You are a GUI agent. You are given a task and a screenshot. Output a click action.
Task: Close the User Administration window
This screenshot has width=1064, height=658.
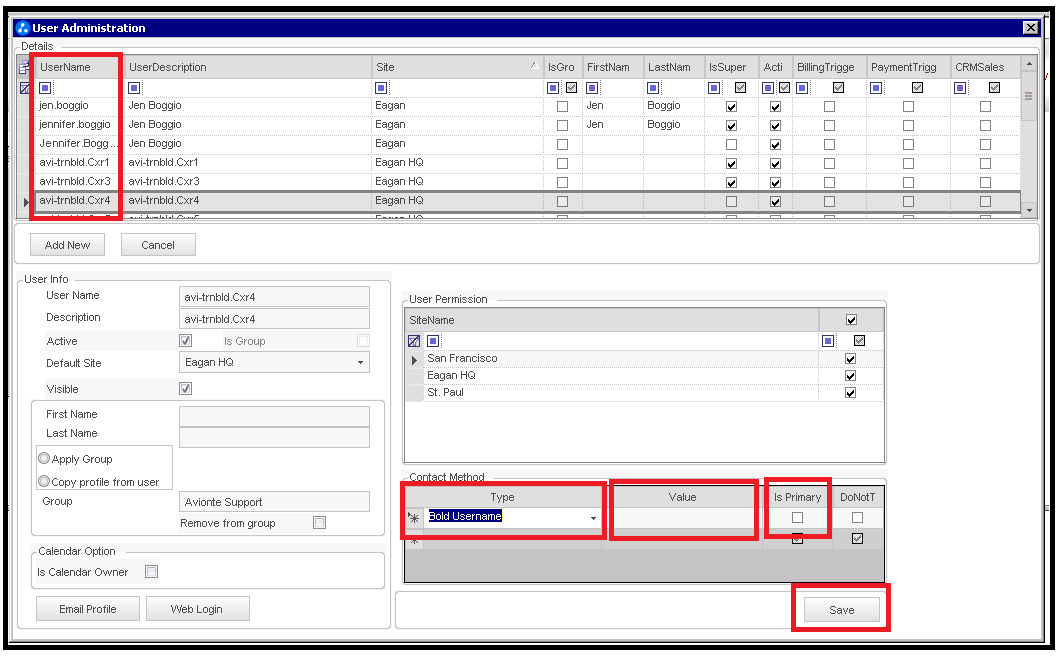pyautogui.click(x=1030, y=28)
